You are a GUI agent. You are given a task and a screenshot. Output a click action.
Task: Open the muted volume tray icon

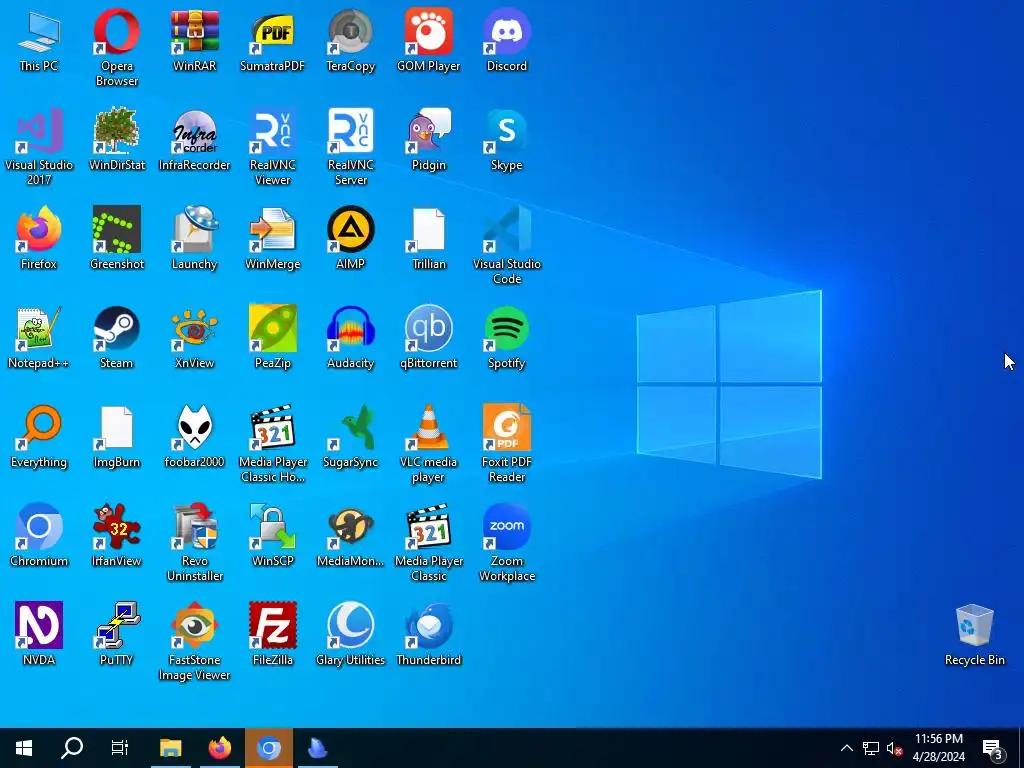[x=895, y=748]
